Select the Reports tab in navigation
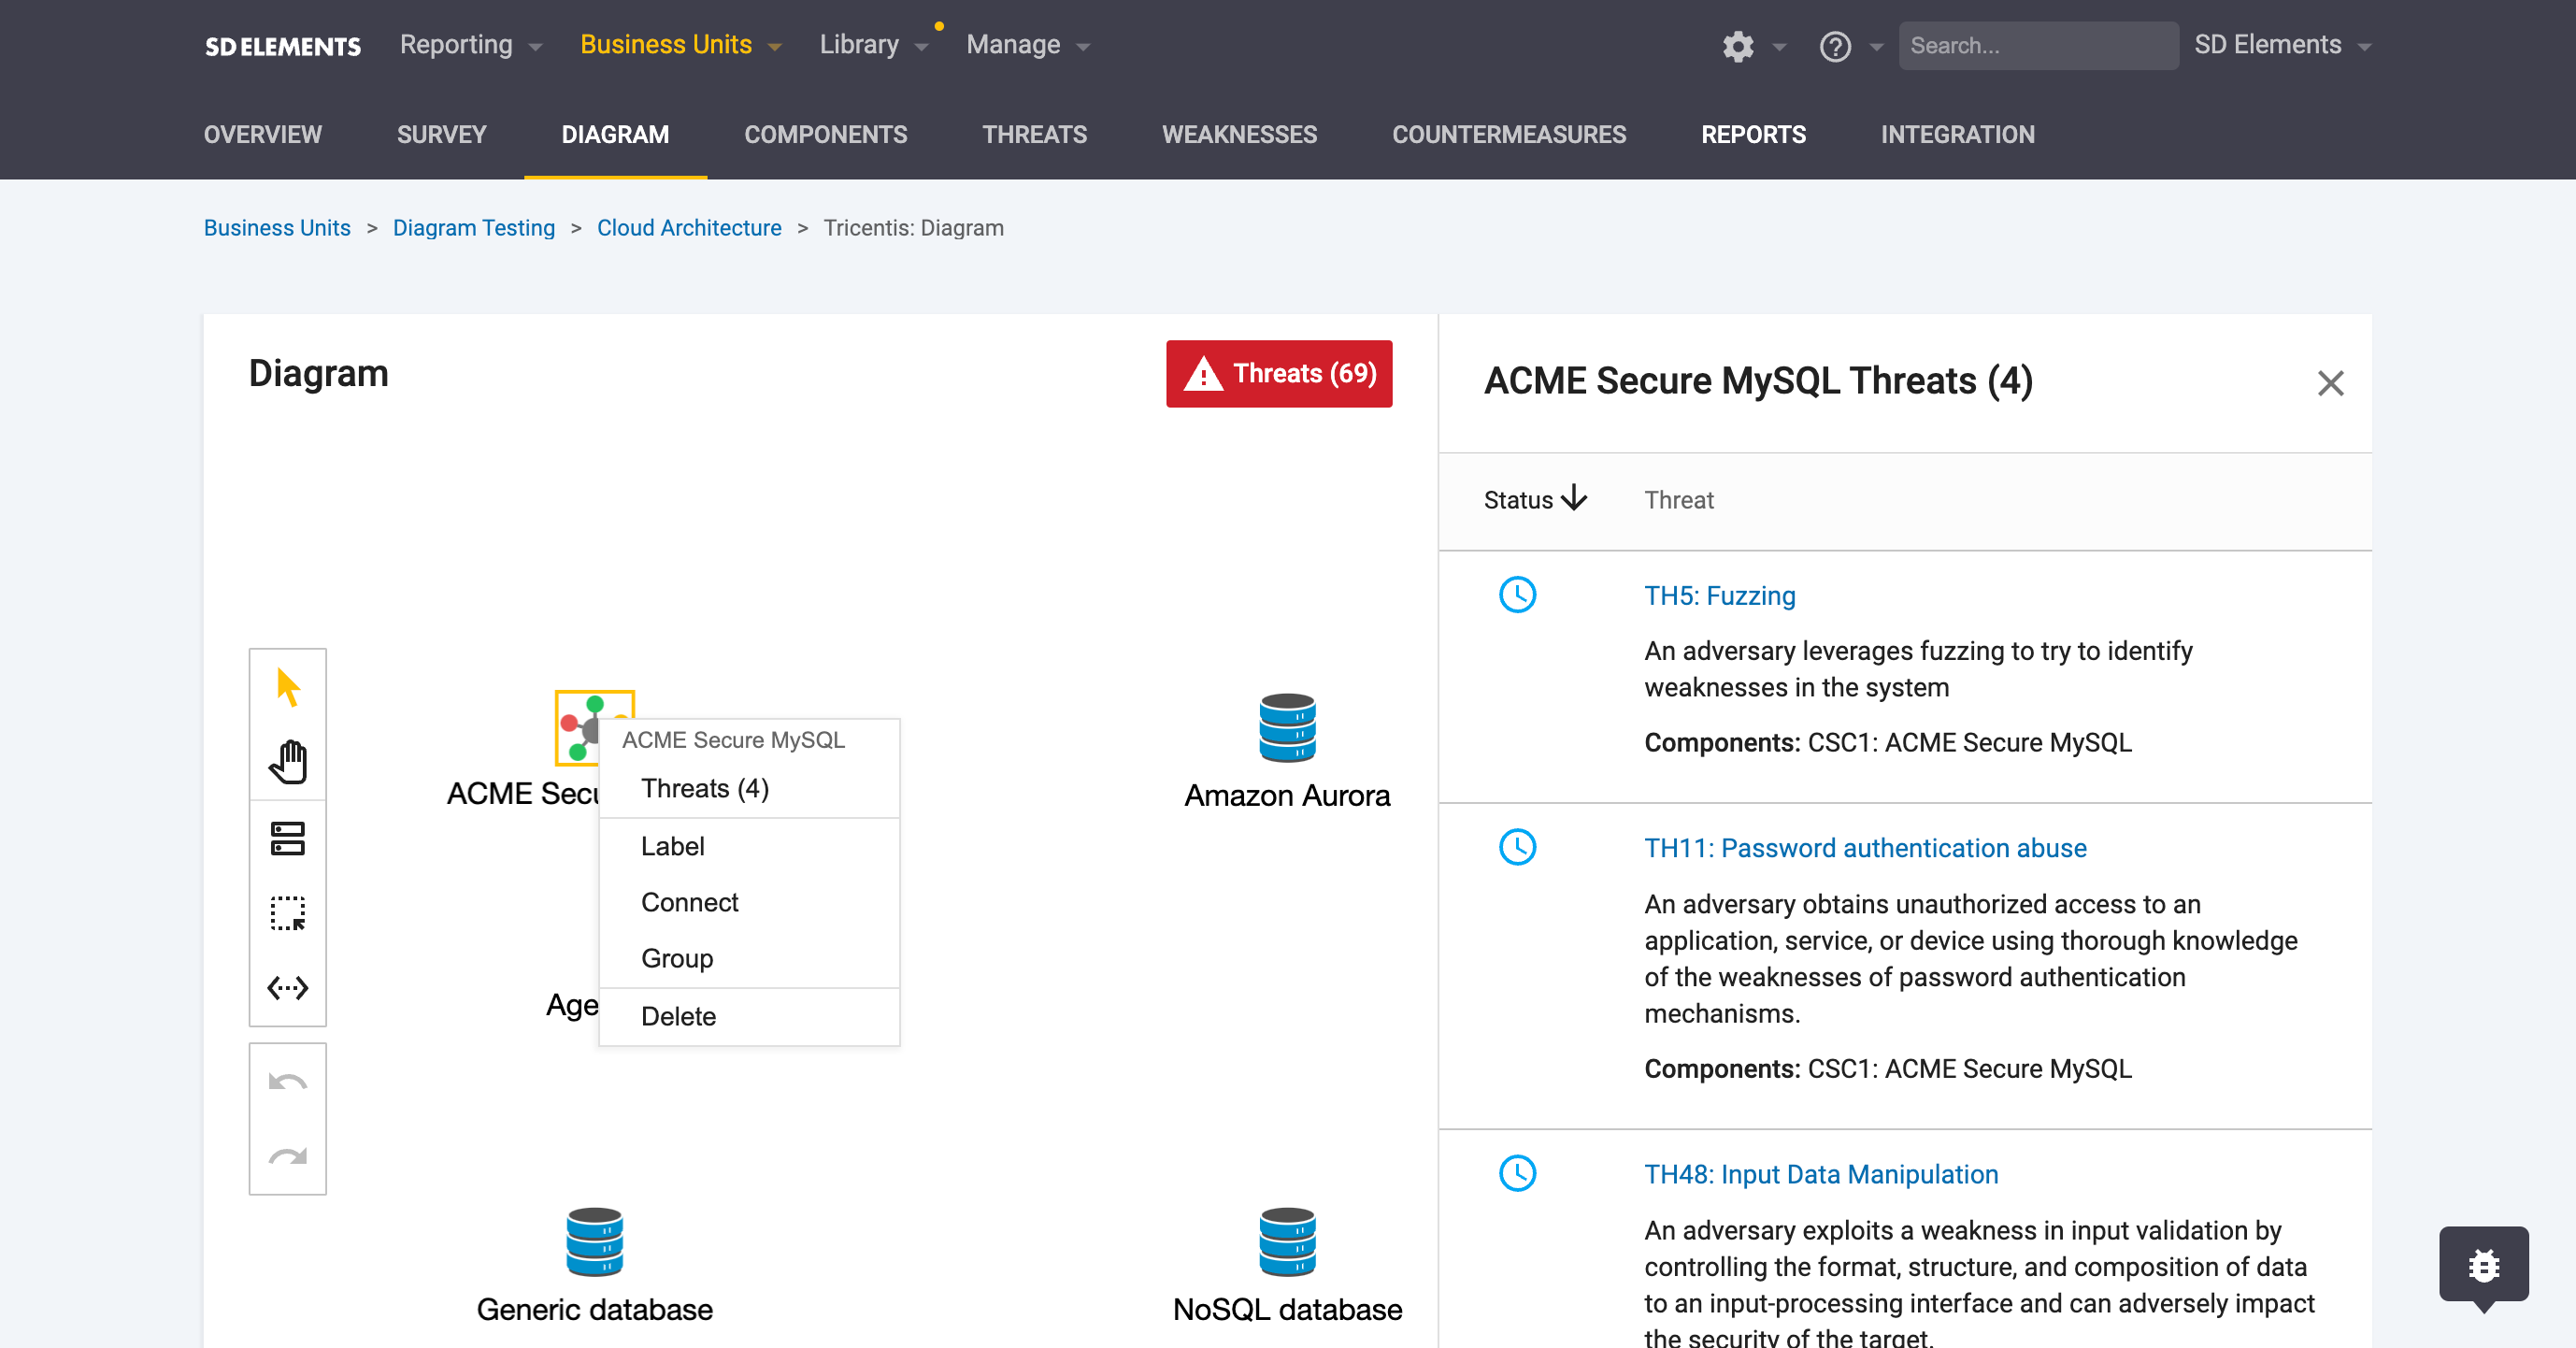The image size is (2576, 1348). pyautogui.click(x=1754, y=133)
